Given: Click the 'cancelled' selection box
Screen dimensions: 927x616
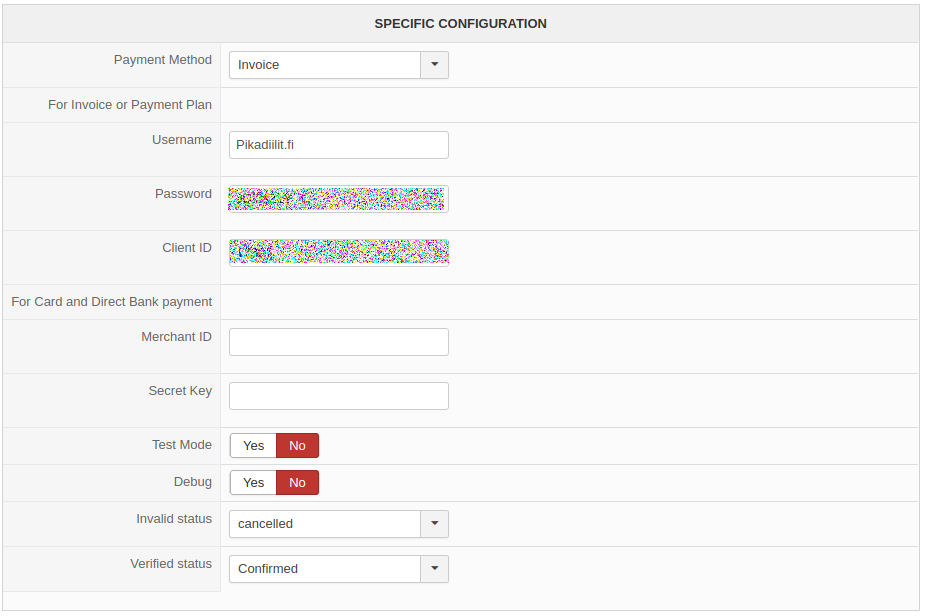Looking at the screenshot, I should pyautogui.click(x=325, y=524).
